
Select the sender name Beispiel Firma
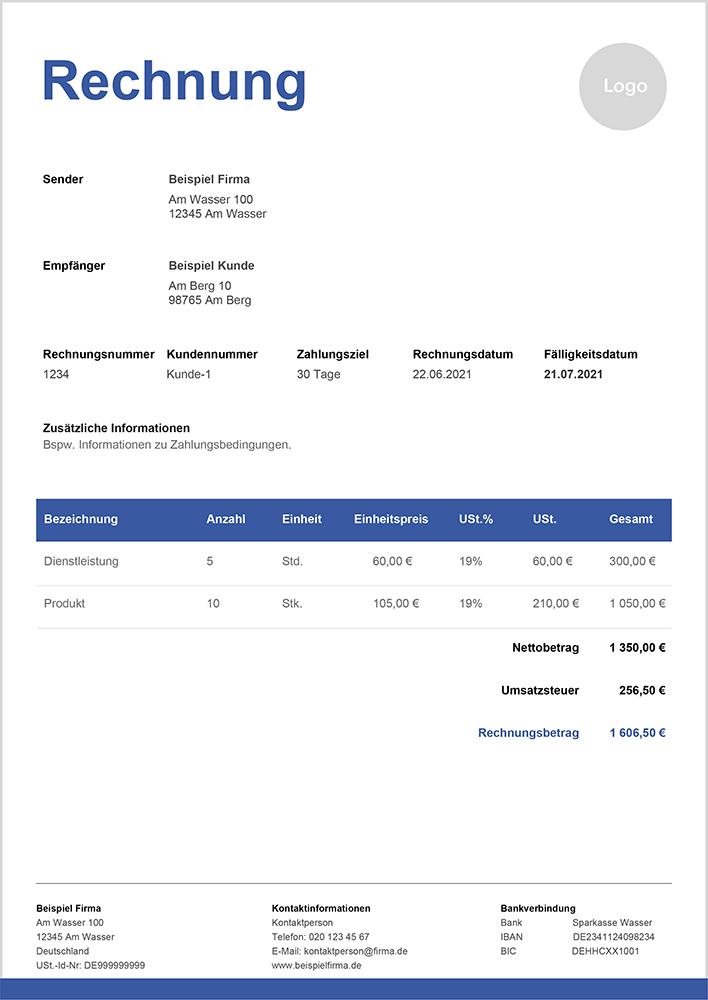(209, 180)
